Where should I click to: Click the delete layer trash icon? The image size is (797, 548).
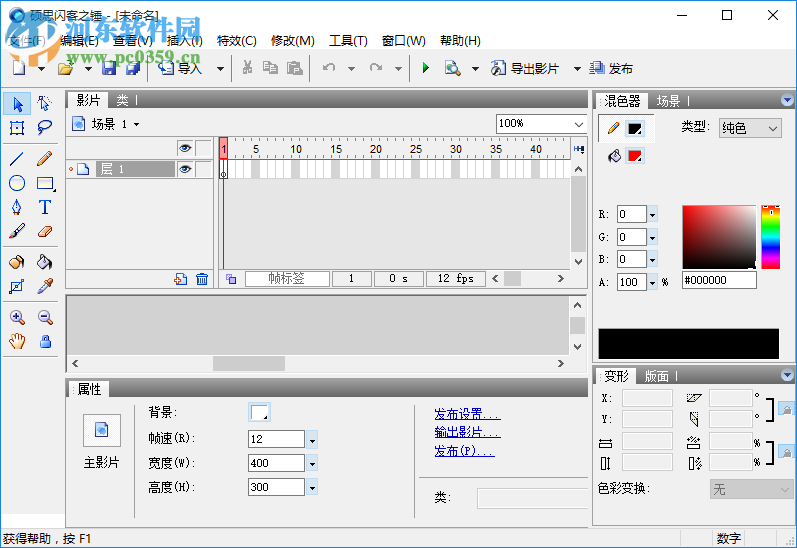click(202, 279)
